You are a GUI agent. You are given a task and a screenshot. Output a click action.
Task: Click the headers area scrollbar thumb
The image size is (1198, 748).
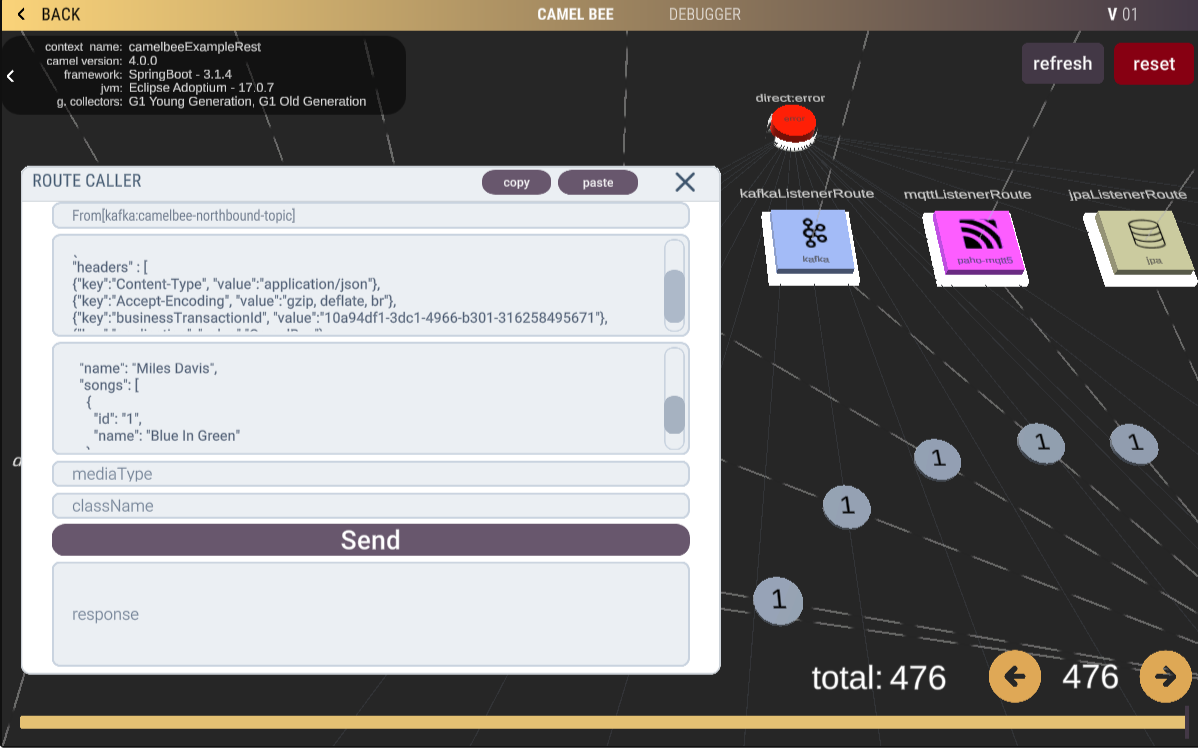click(x=675, y=296)
